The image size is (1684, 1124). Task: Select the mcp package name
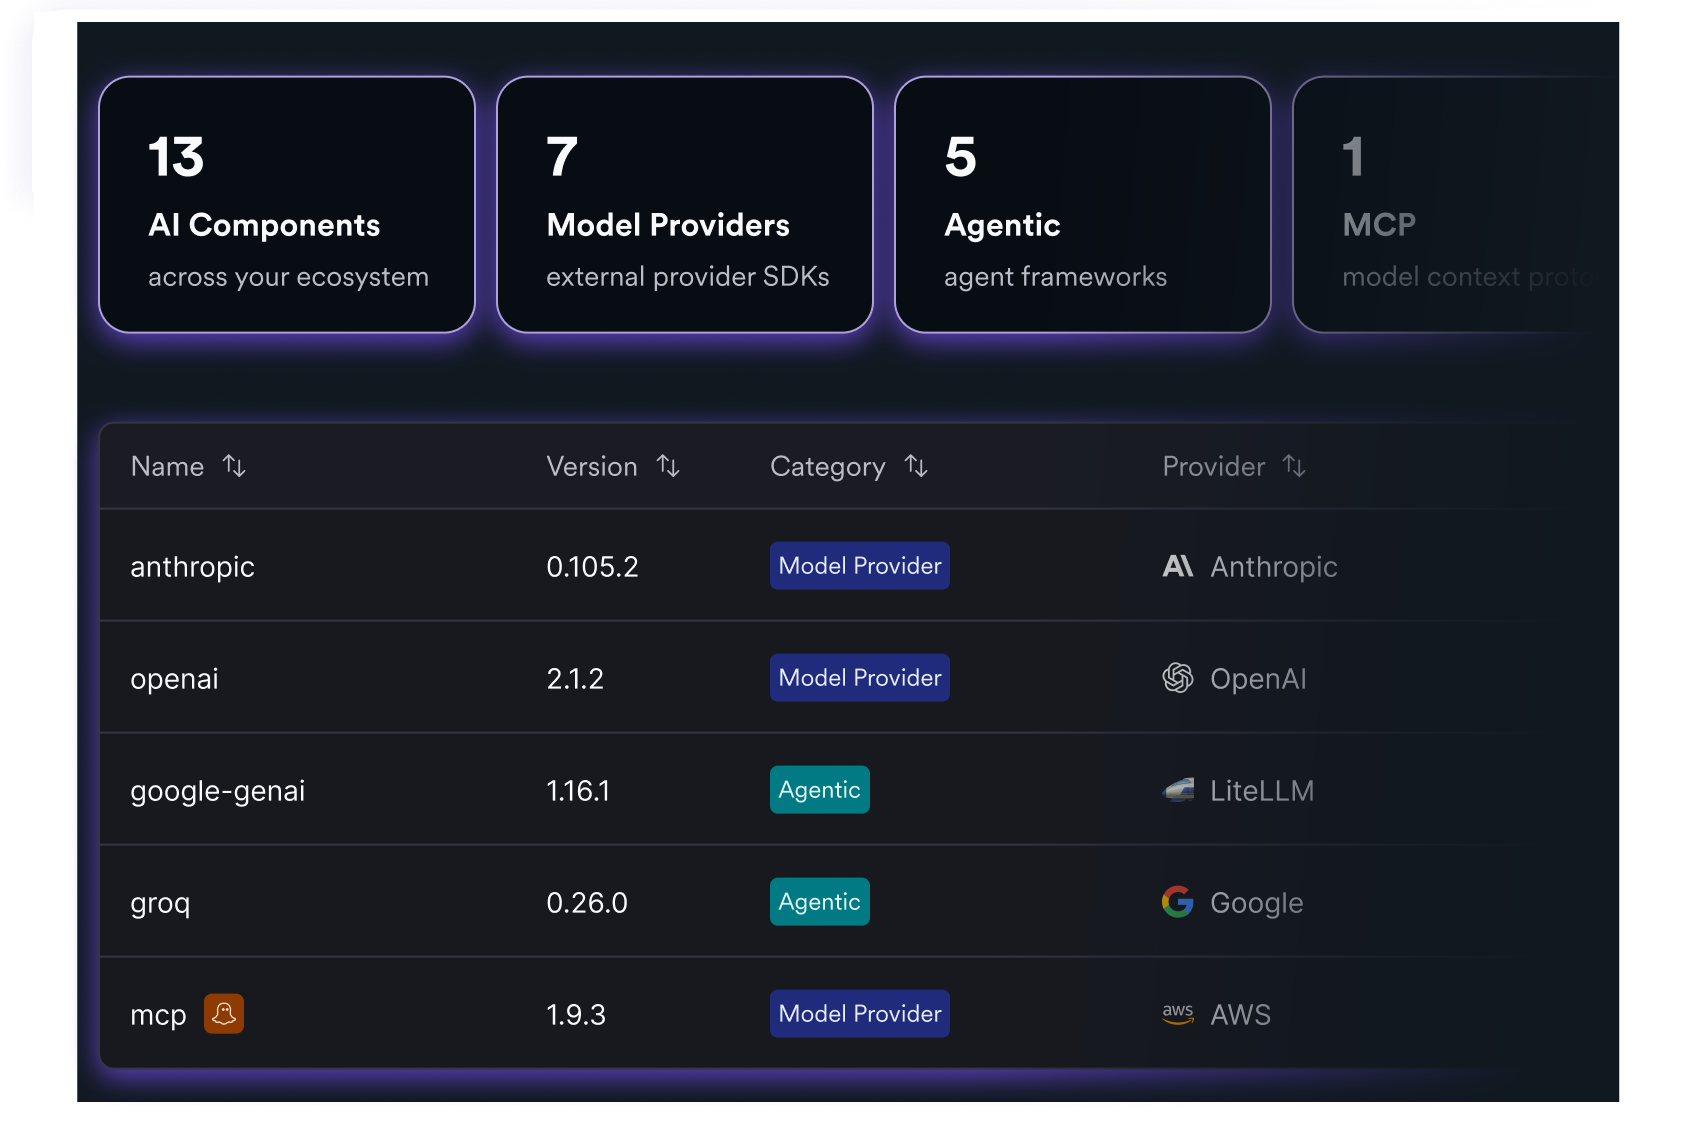pos(158,1015)
